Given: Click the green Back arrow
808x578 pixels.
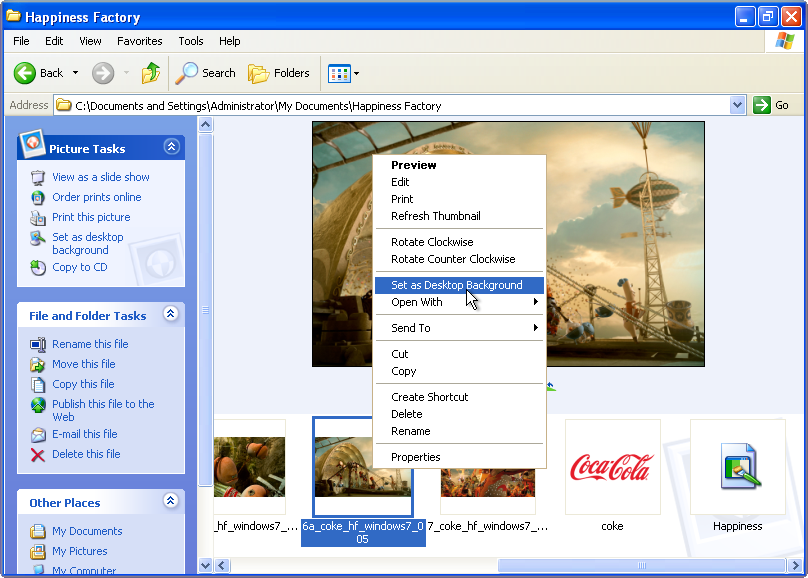Looking at the screenshot, I should tap(27, 72).
